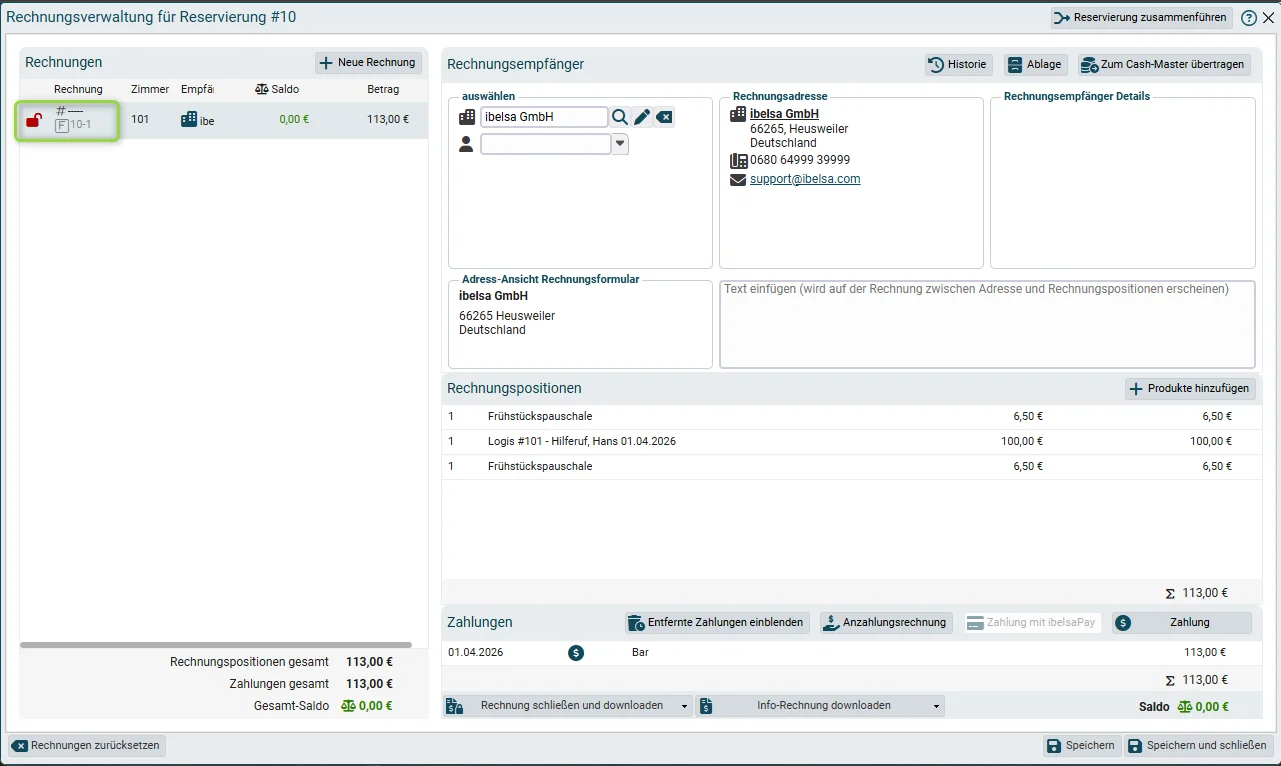Click the Zimmer column header
The width and height of the screenshot is (1281, 766).
150,90
